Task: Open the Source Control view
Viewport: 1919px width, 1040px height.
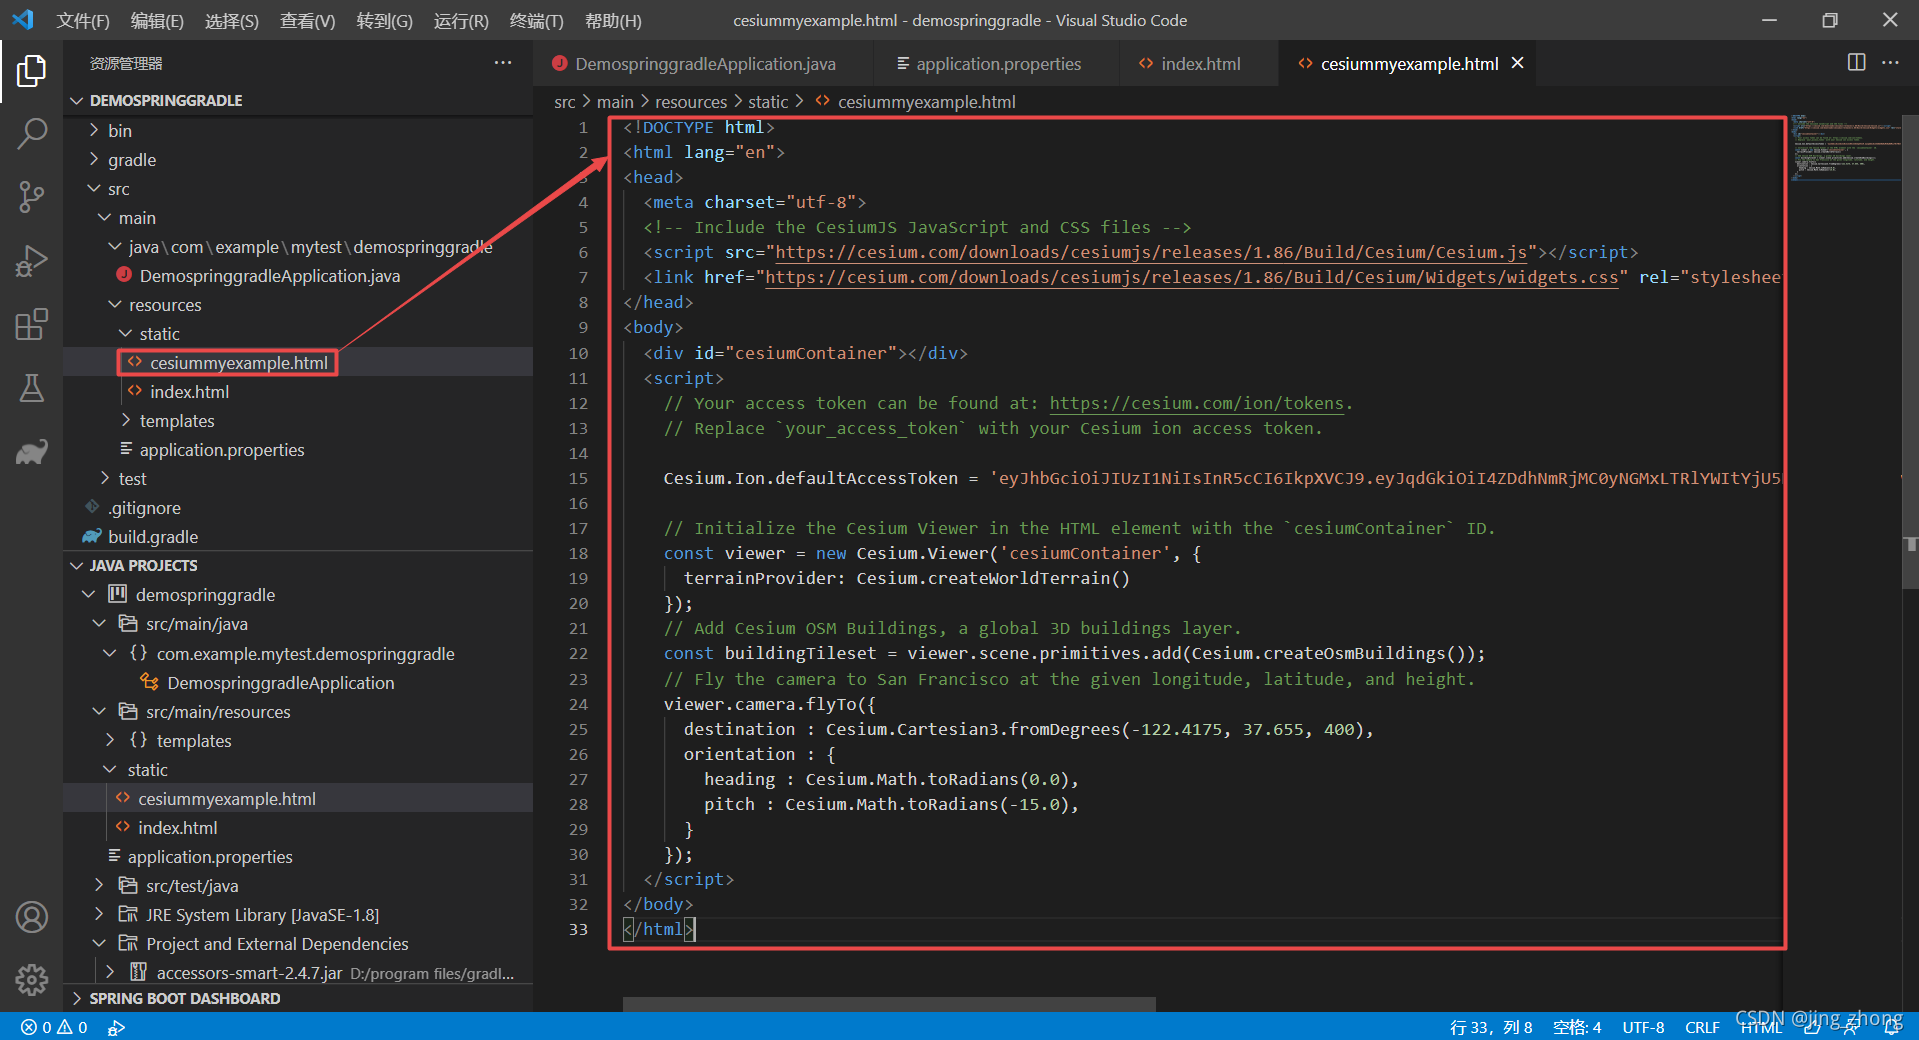Action: (32, 197)
